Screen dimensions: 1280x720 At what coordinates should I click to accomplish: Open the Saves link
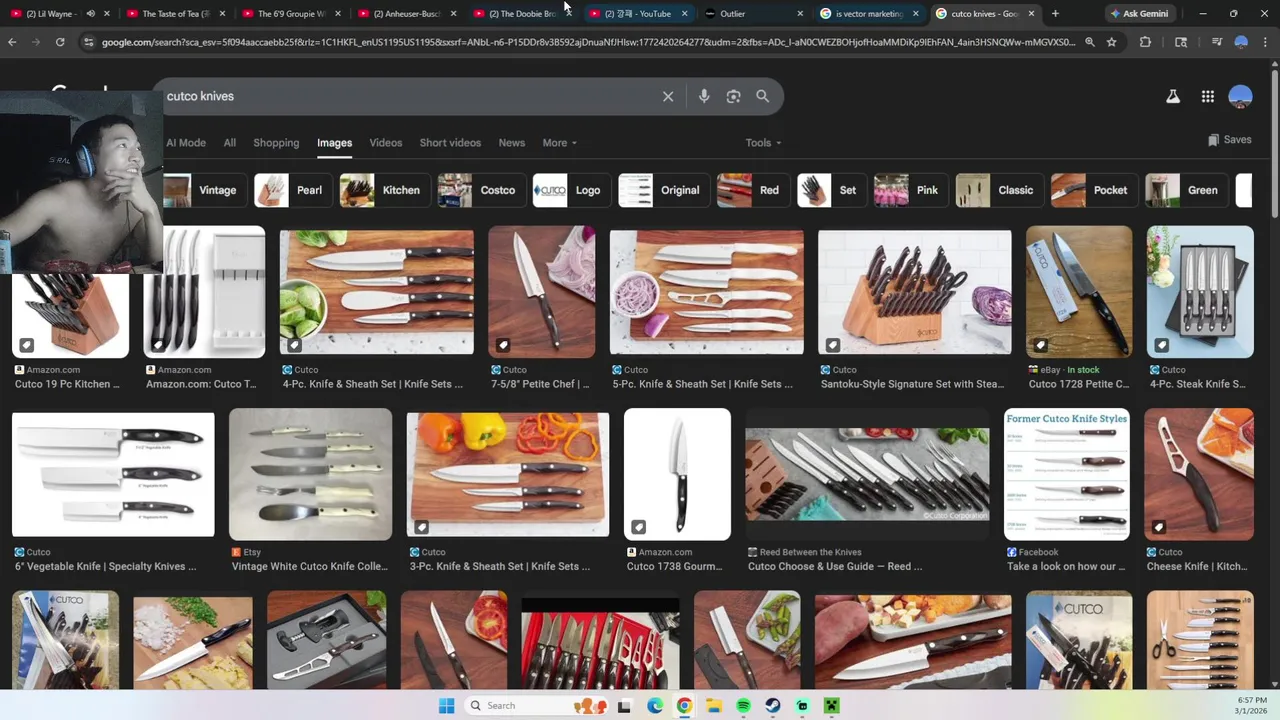1229,140
